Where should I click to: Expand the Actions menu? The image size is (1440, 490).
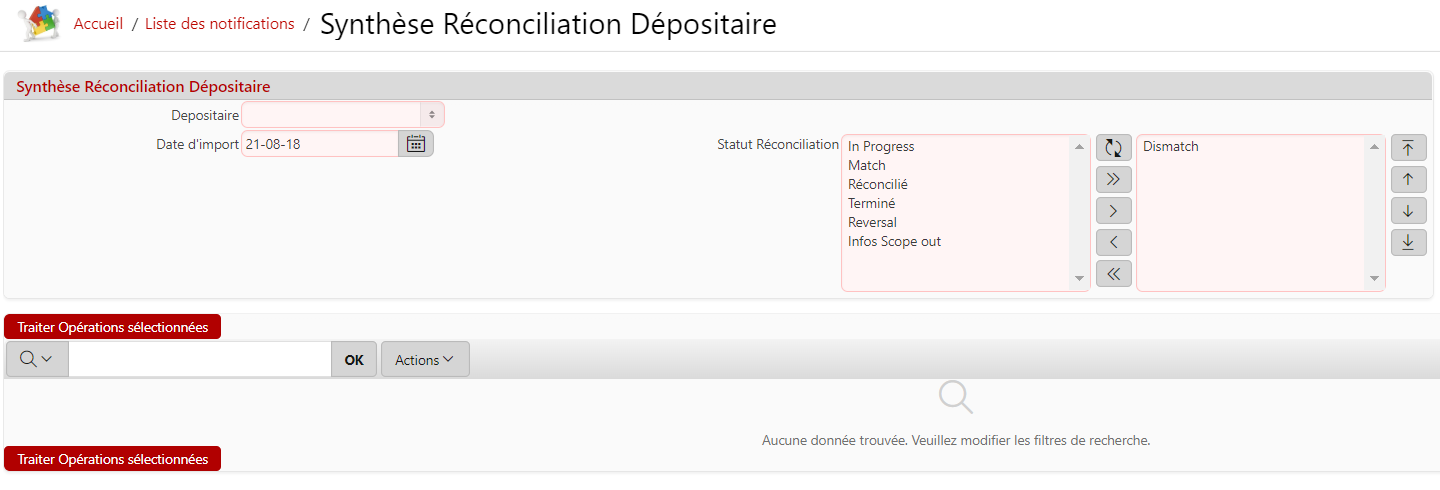coord(425,360)
